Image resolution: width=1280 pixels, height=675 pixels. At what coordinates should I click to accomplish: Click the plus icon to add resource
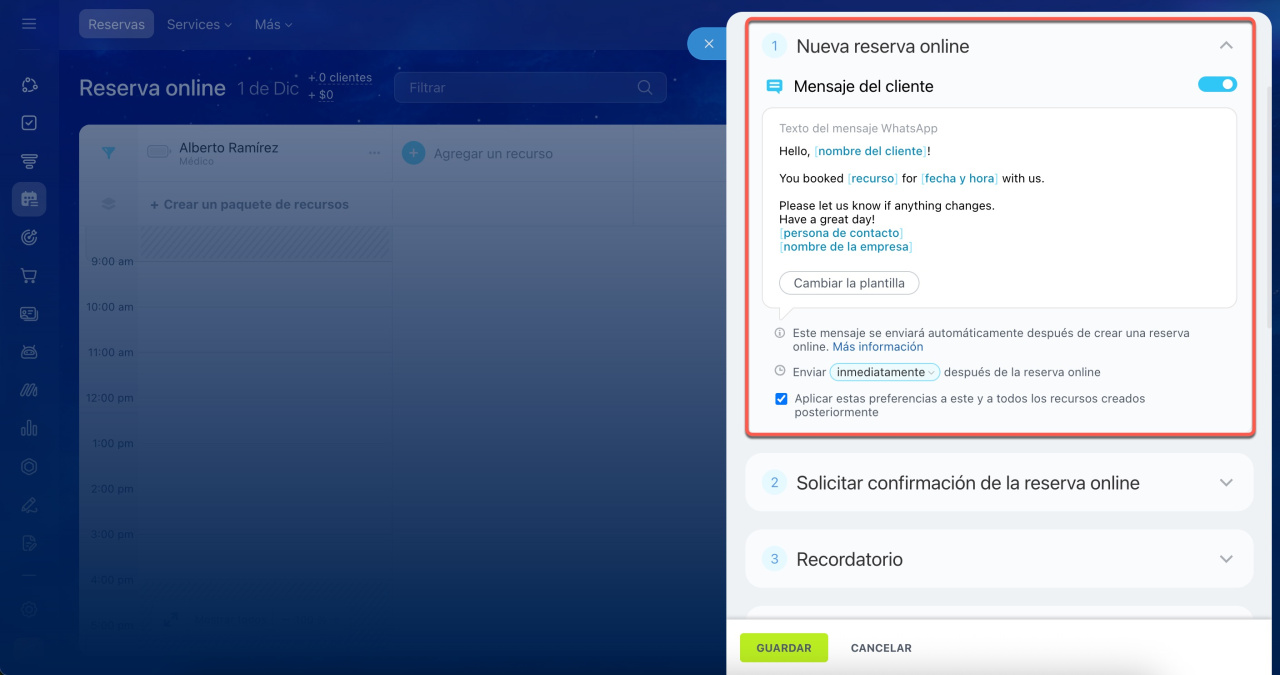tap(413, 153)
